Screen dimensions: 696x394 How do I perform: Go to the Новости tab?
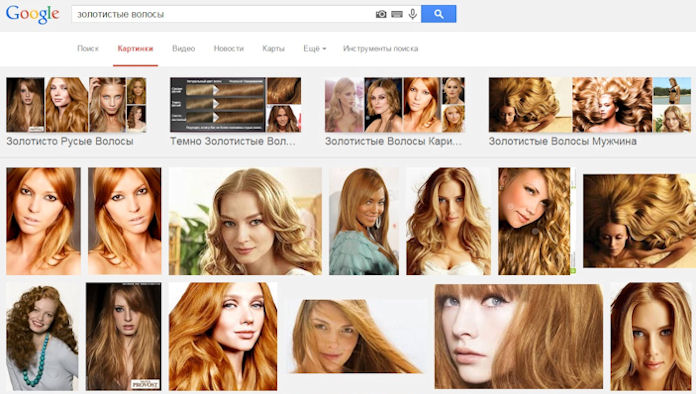[229, 48]
